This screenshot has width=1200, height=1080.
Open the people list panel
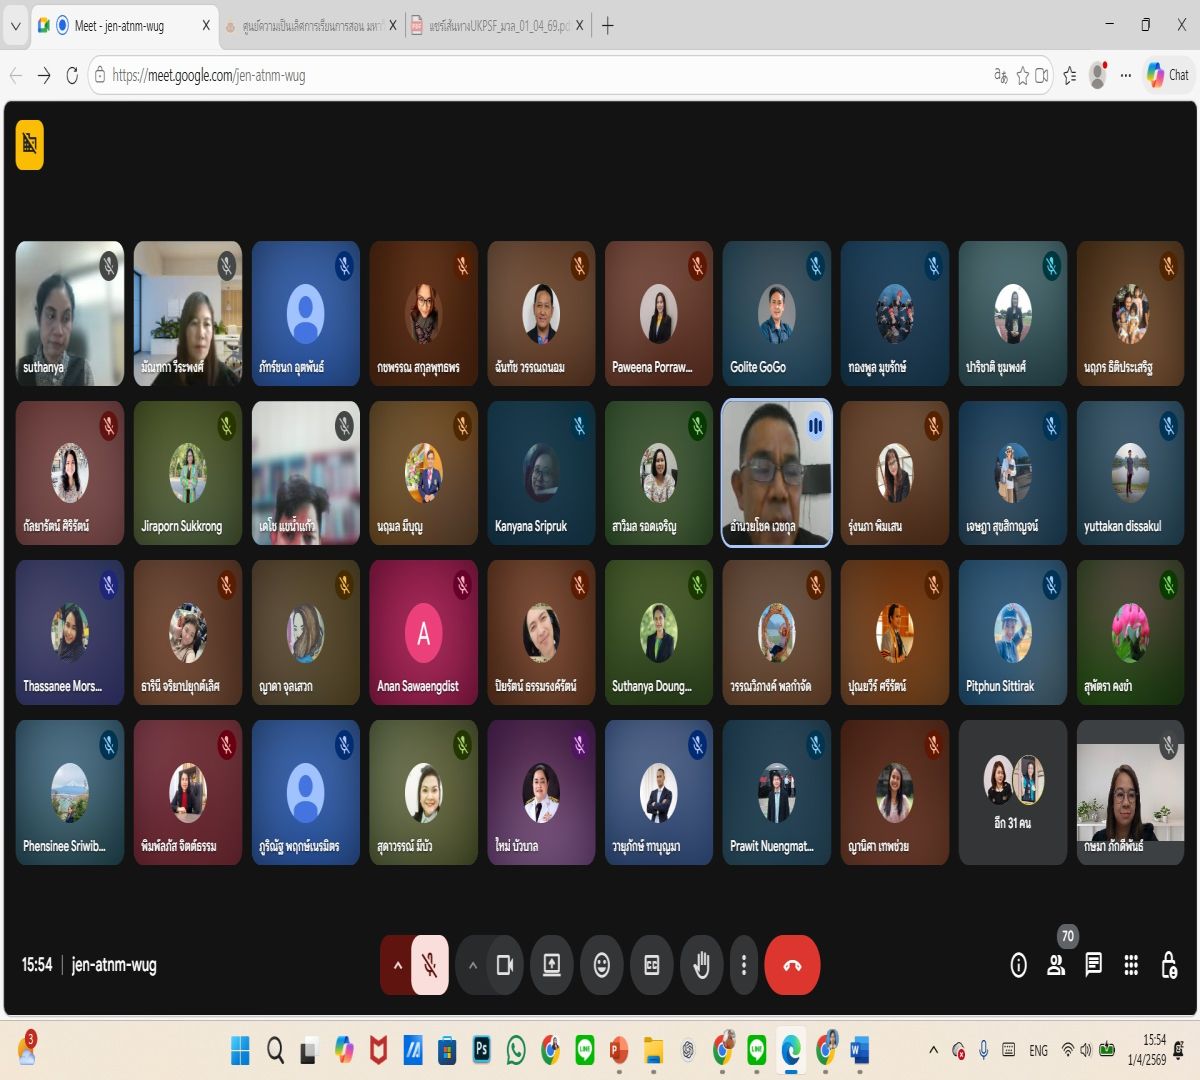click(x=1055, y=965)
